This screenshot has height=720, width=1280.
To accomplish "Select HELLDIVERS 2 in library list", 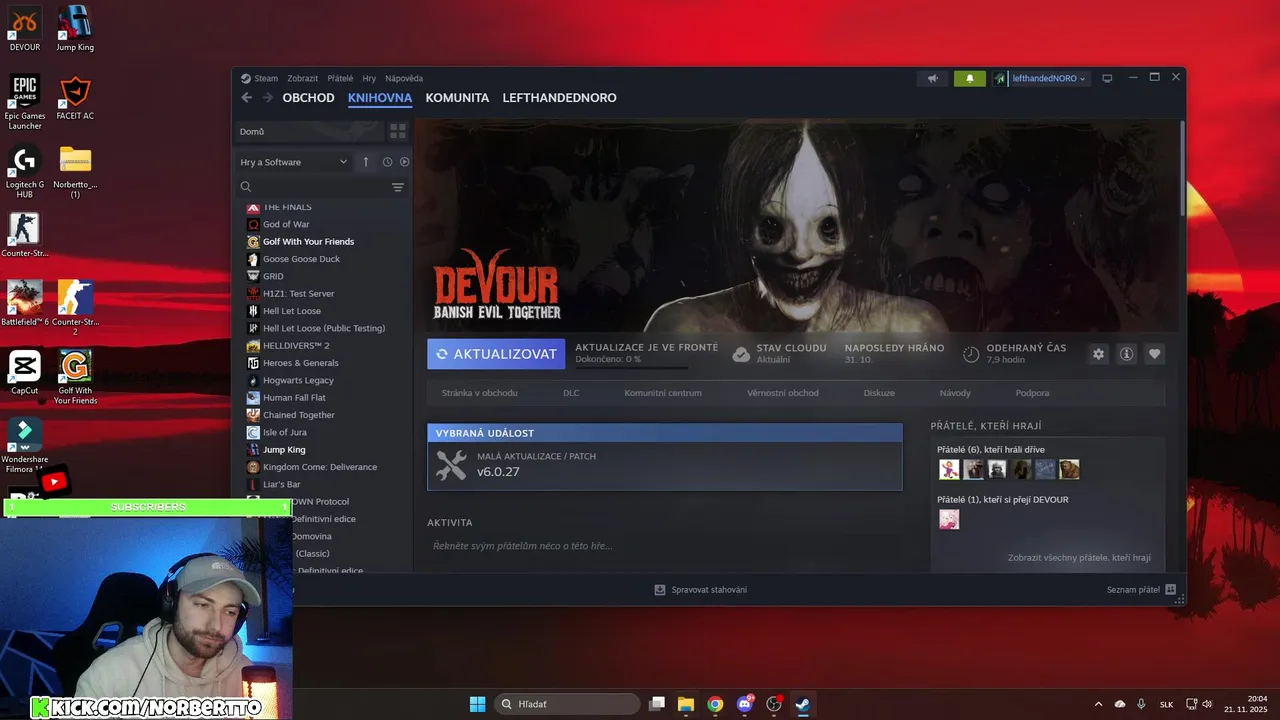I will 296,345.
